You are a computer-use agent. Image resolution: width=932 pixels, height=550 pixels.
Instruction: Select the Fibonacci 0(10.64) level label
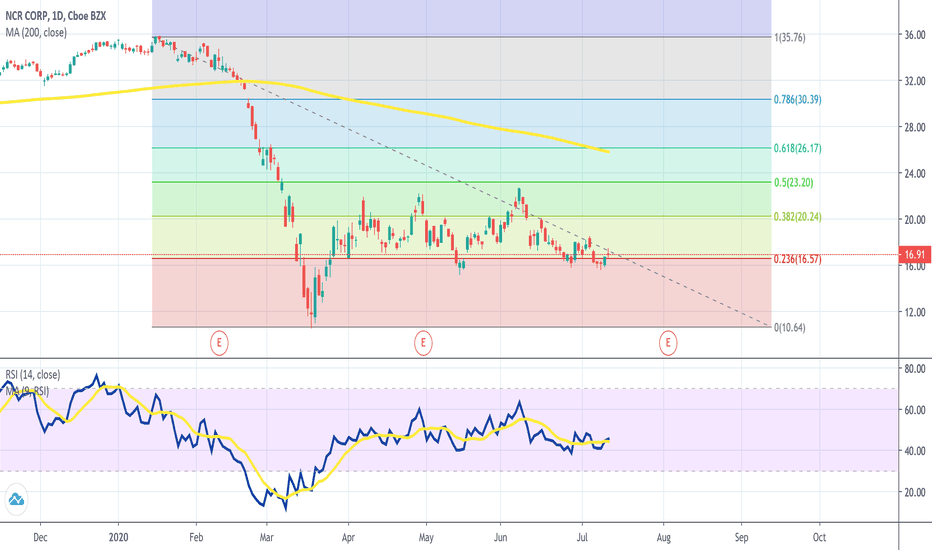click(790, 328)
